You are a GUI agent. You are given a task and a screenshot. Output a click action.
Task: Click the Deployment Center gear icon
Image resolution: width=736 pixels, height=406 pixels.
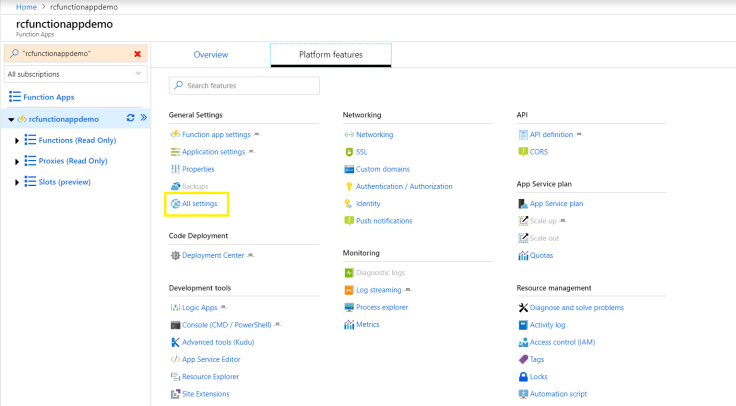tap(175, 255)
